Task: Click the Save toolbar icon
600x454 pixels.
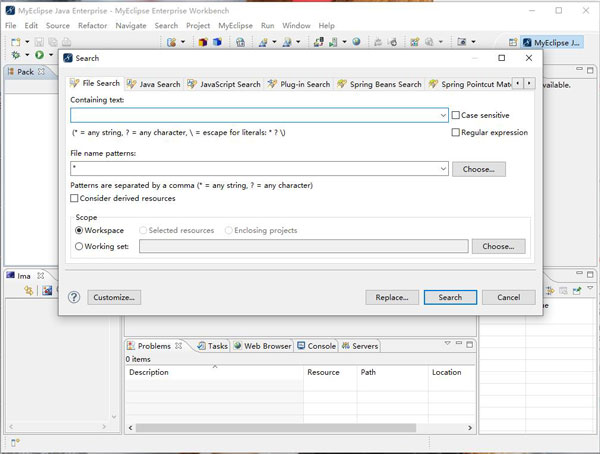Action: [39, 42]
